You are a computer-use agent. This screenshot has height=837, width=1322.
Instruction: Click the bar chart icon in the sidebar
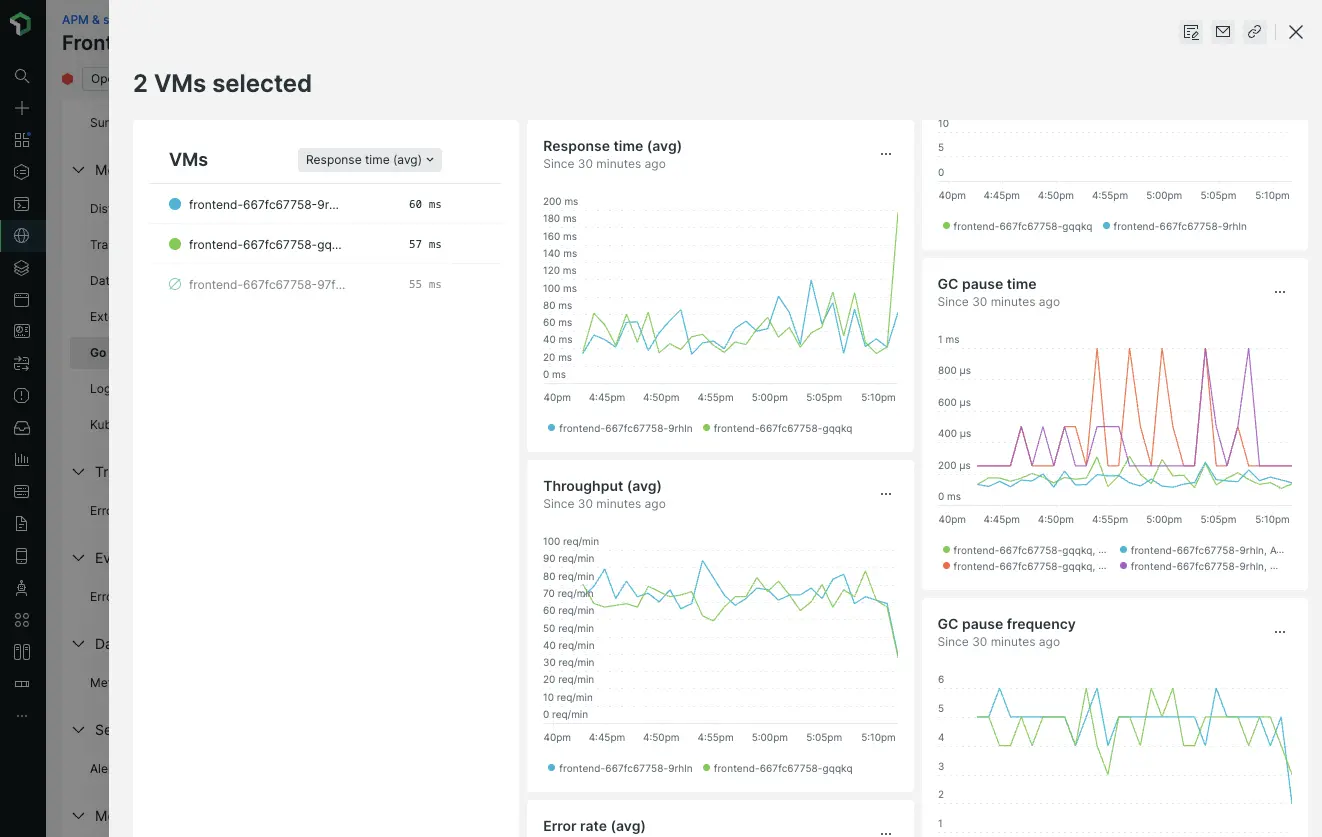coord(22,459)
